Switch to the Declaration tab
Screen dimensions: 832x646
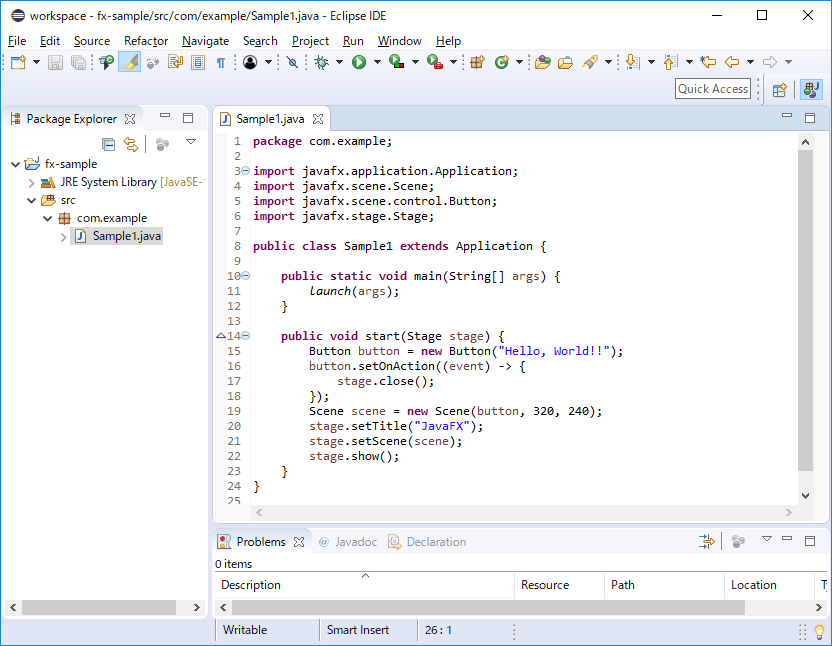tap(427, 541)
